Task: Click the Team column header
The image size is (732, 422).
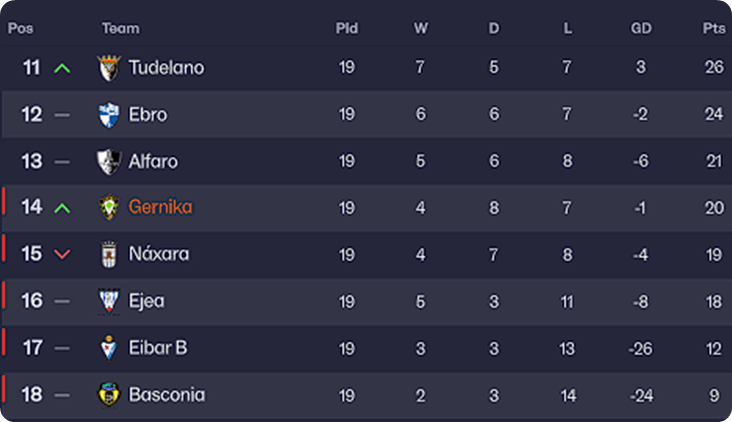Action: 120,28
